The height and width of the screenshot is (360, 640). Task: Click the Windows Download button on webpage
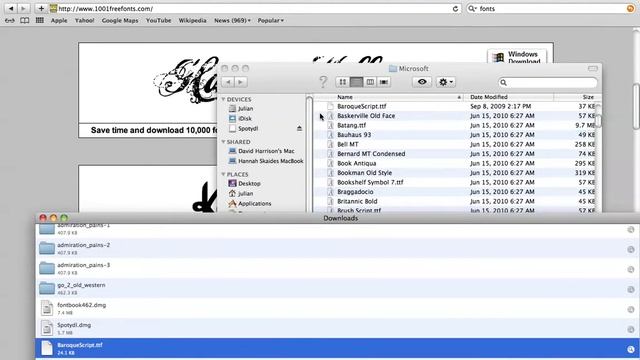(517, 57)
